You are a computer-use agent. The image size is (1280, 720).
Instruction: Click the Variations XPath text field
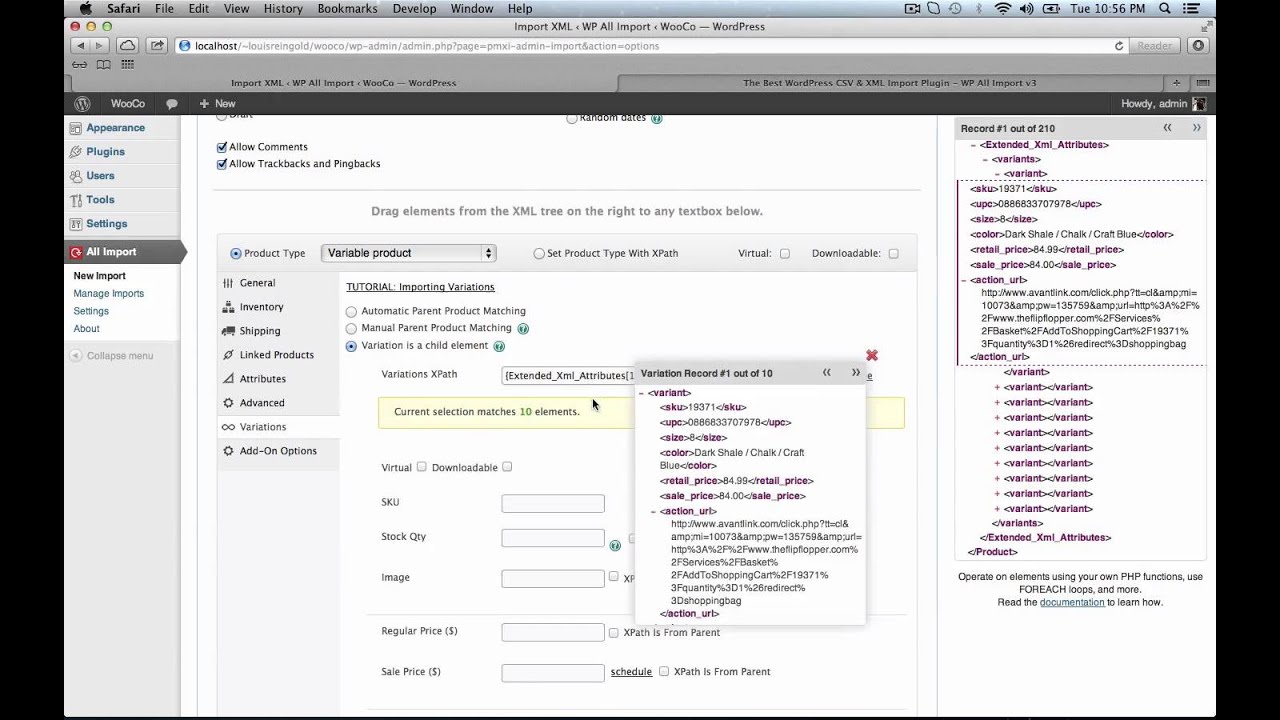pos(568,375)
